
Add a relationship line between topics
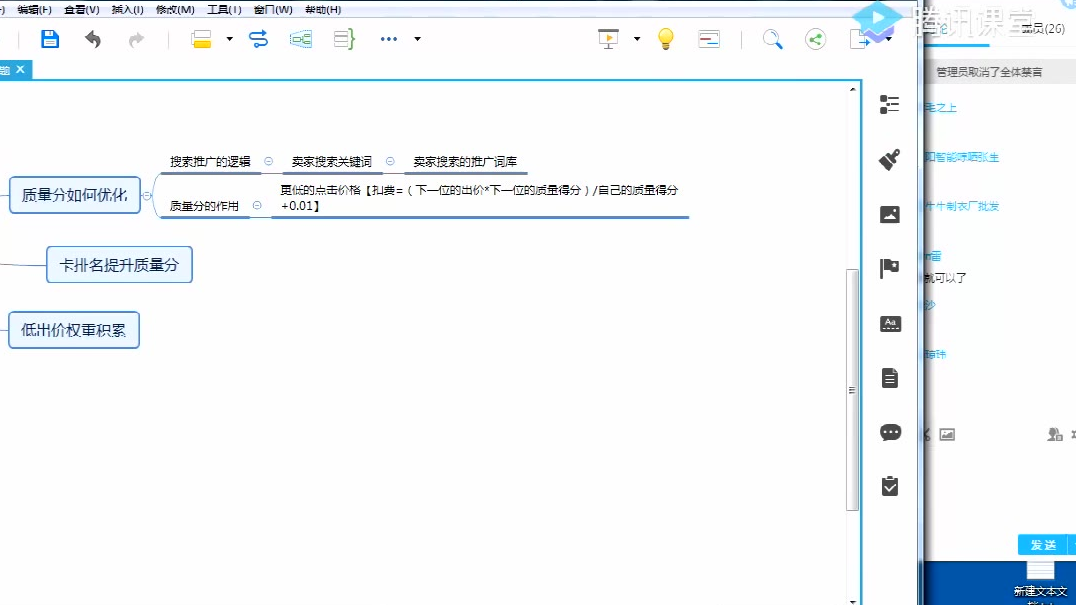(x=259, y=39)
